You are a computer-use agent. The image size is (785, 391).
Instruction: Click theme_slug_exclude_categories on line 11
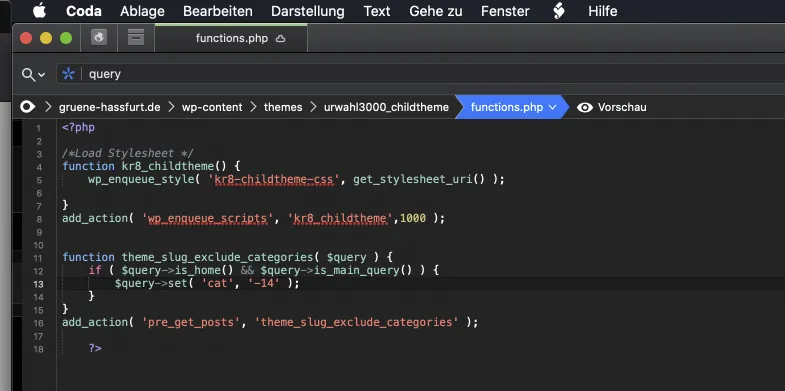tap(218, 257)
